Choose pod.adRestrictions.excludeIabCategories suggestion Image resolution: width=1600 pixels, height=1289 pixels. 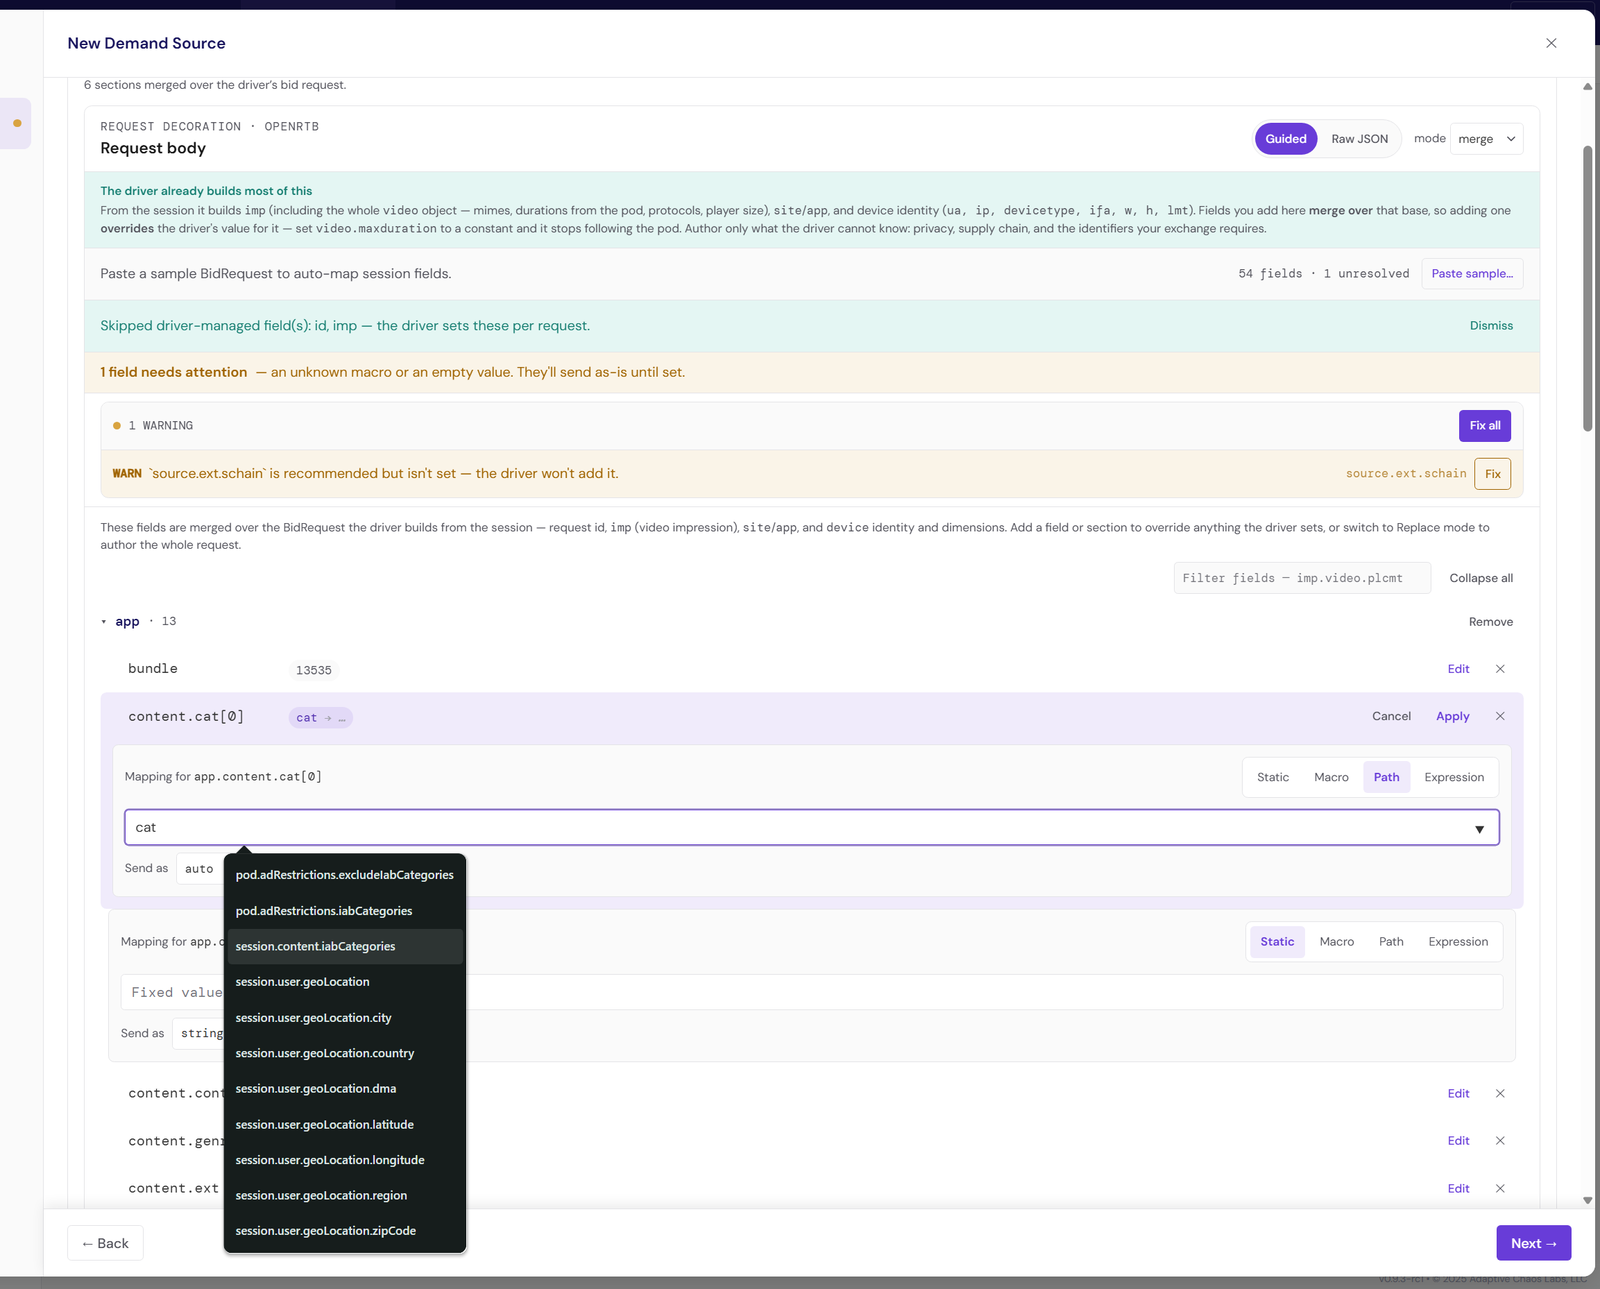point(344,875)
